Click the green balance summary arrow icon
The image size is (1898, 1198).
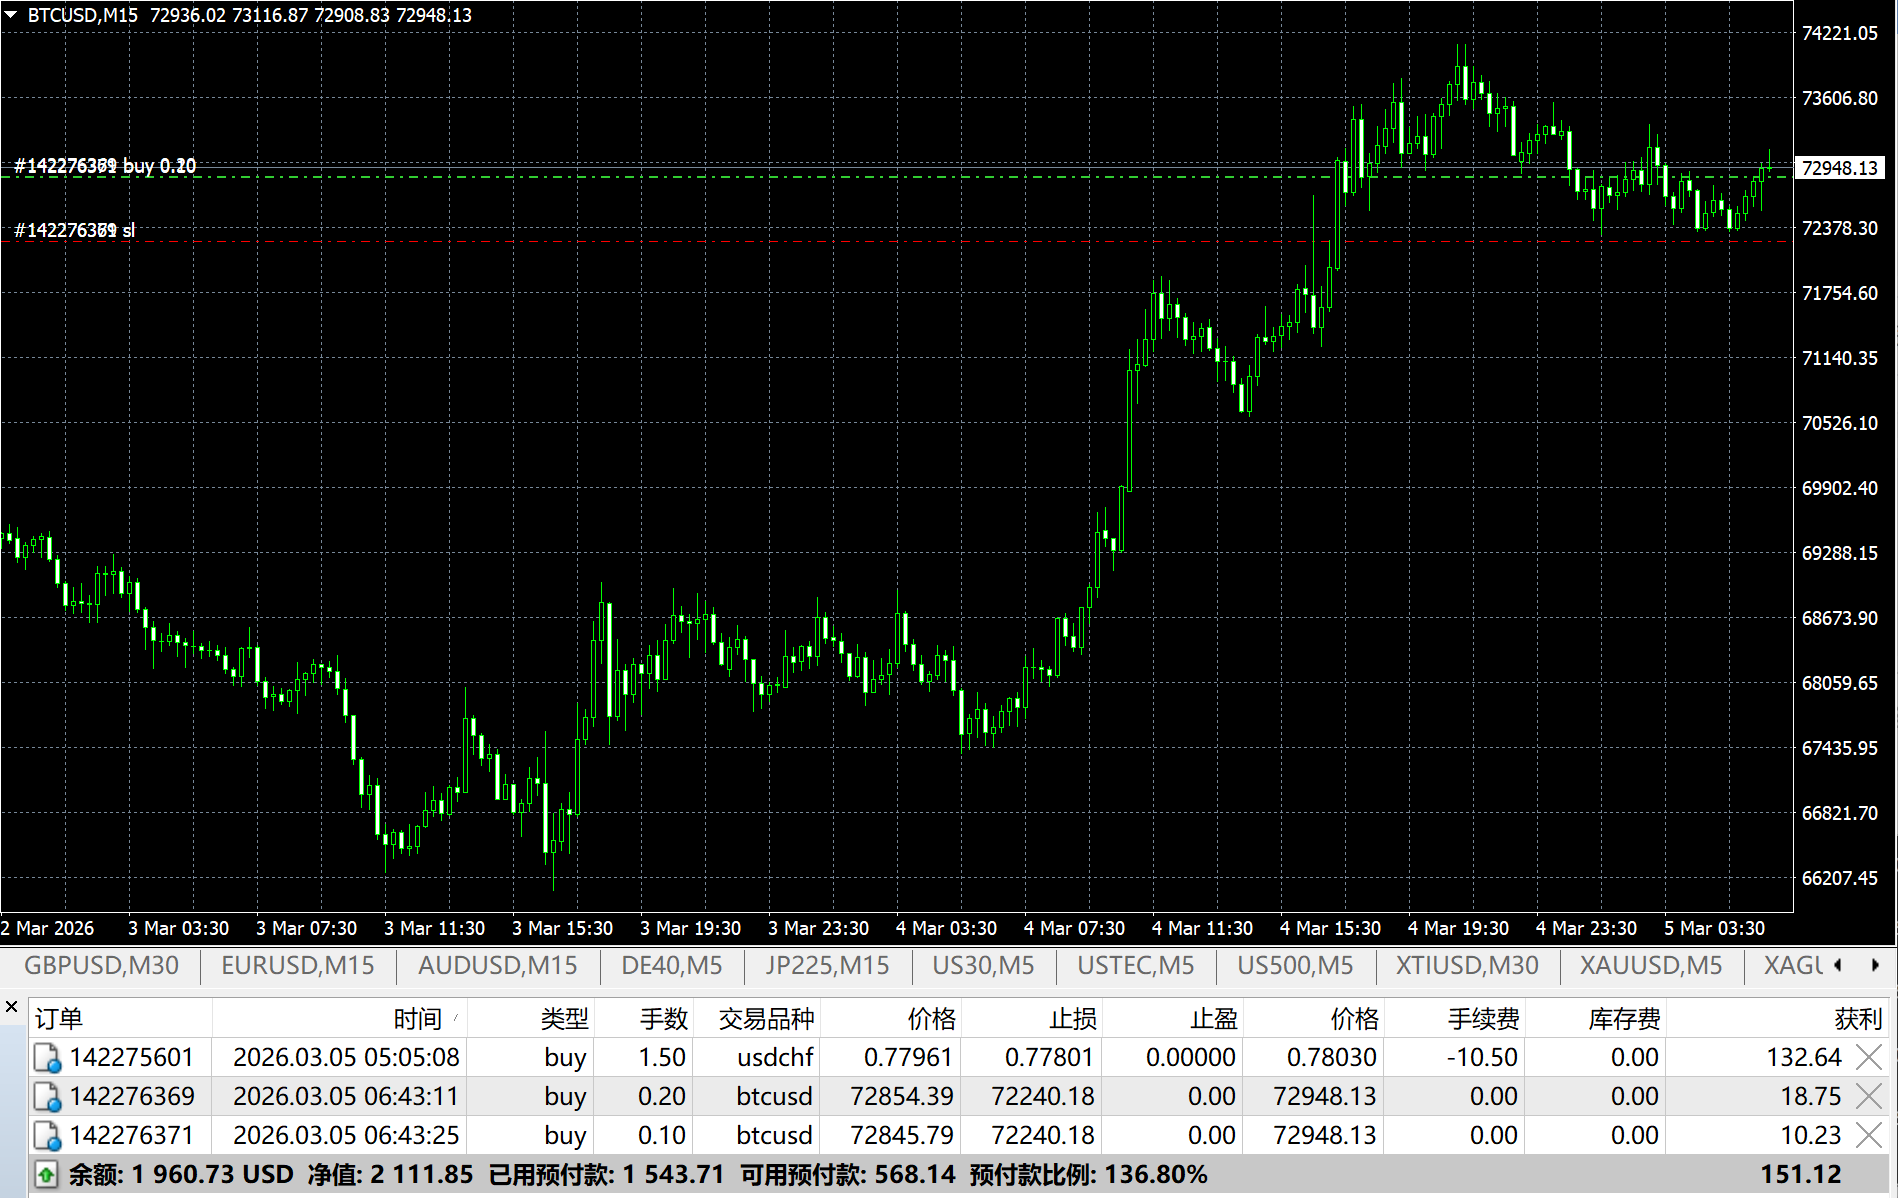tap(46, 1175)
